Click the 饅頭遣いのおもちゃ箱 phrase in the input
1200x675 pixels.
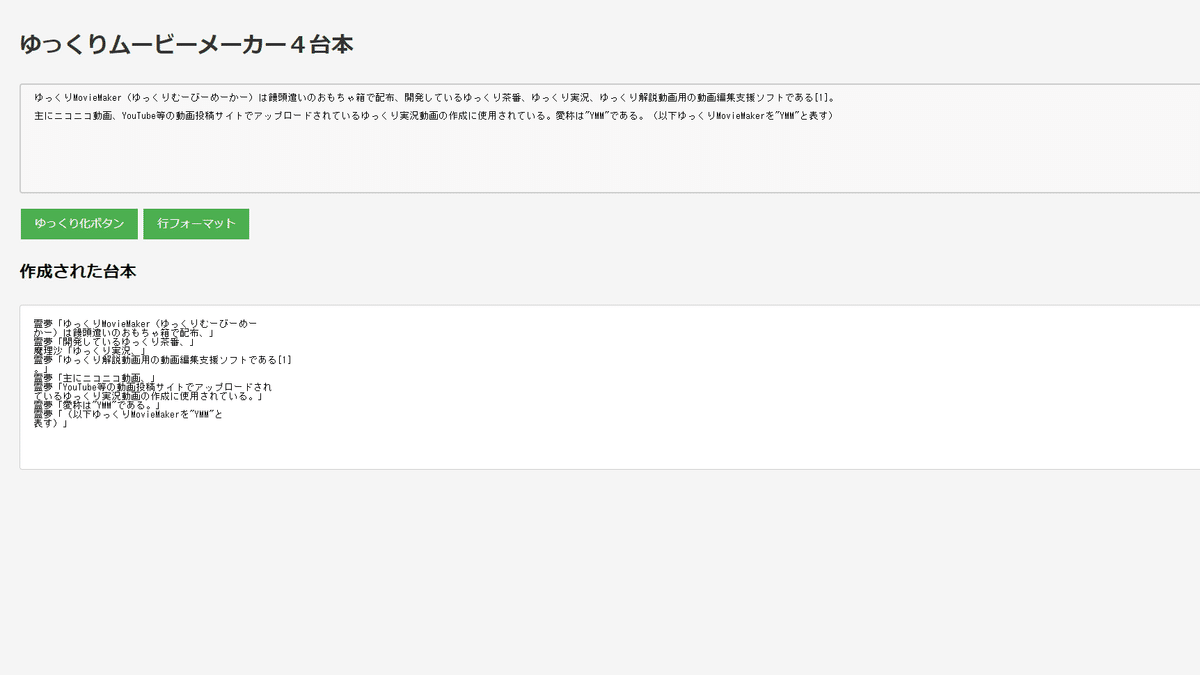pyautogui.click(x=320, y=96)
